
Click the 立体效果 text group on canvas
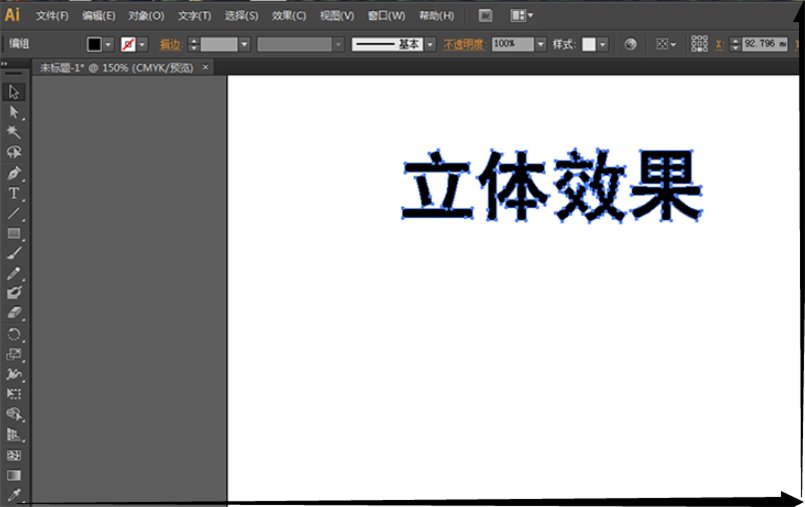pyautogui.click(x=552, y=186)
